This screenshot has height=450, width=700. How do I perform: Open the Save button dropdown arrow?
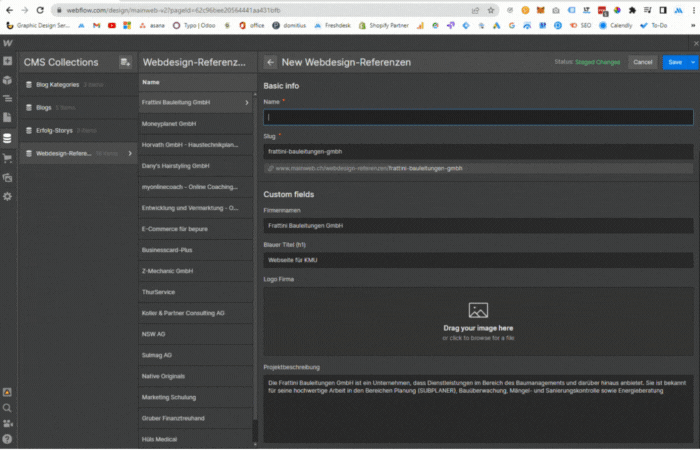pos(693,62)
